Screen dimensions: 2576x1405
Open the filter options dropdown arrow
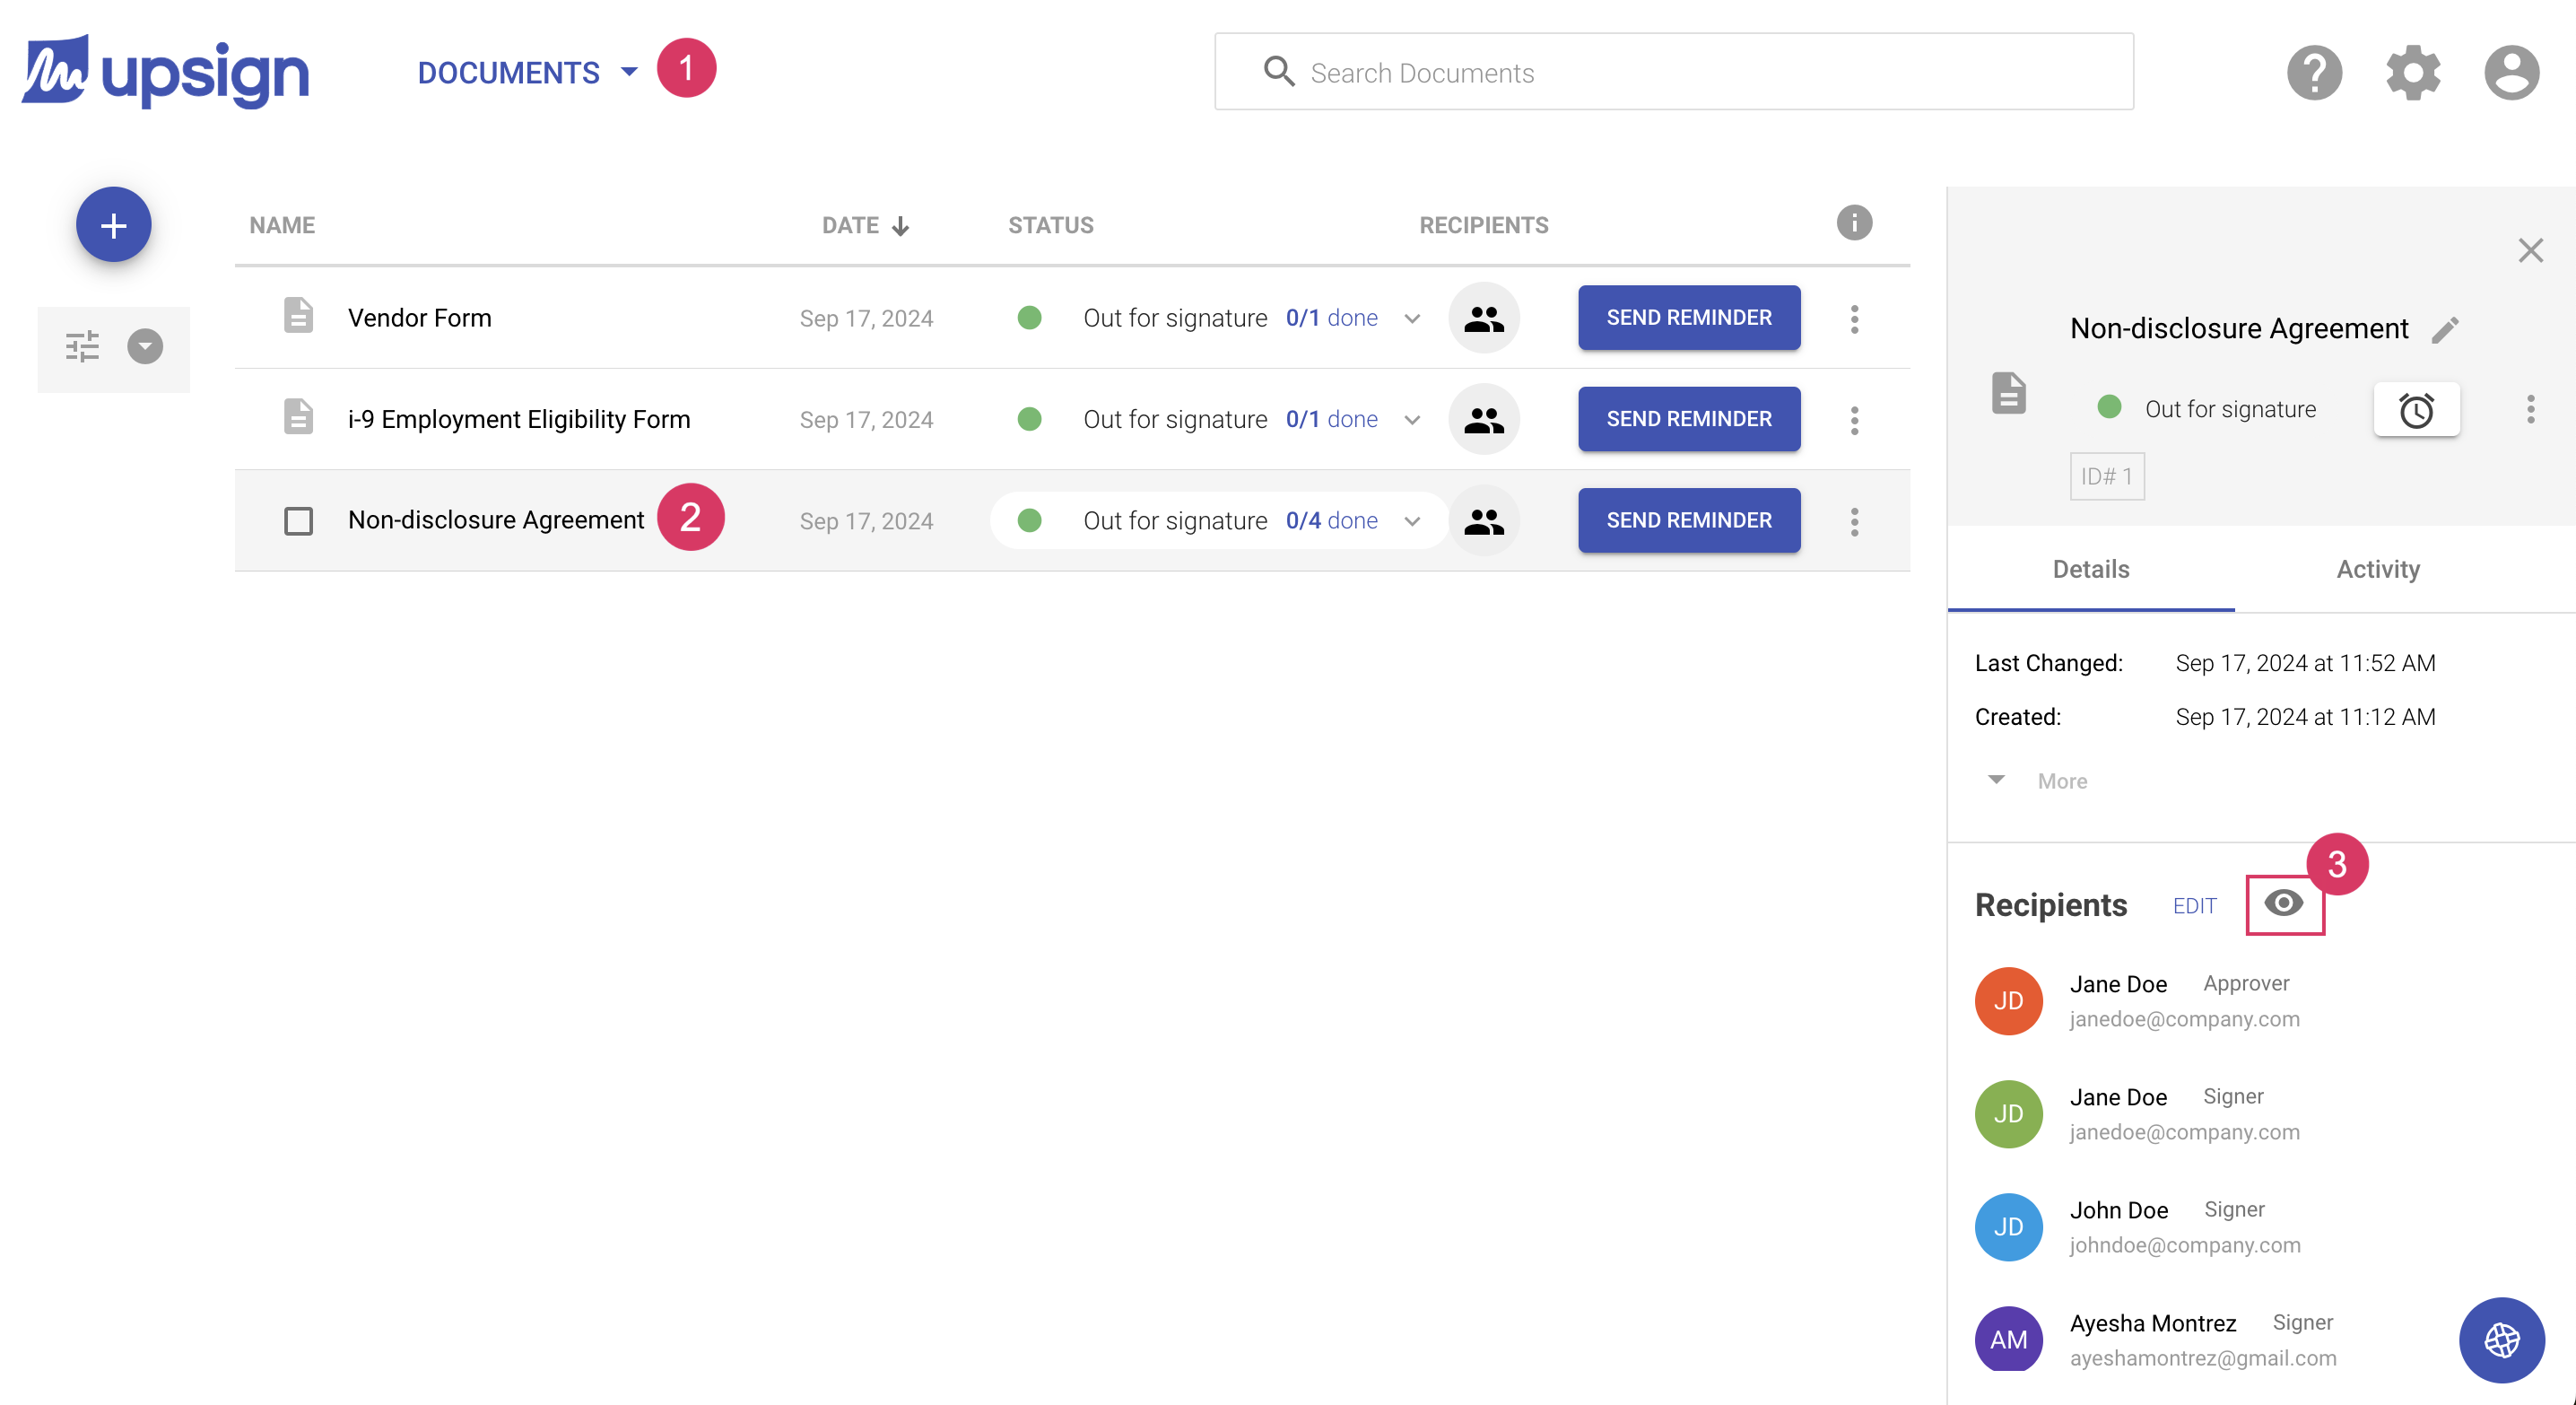[x=145, y=347]
